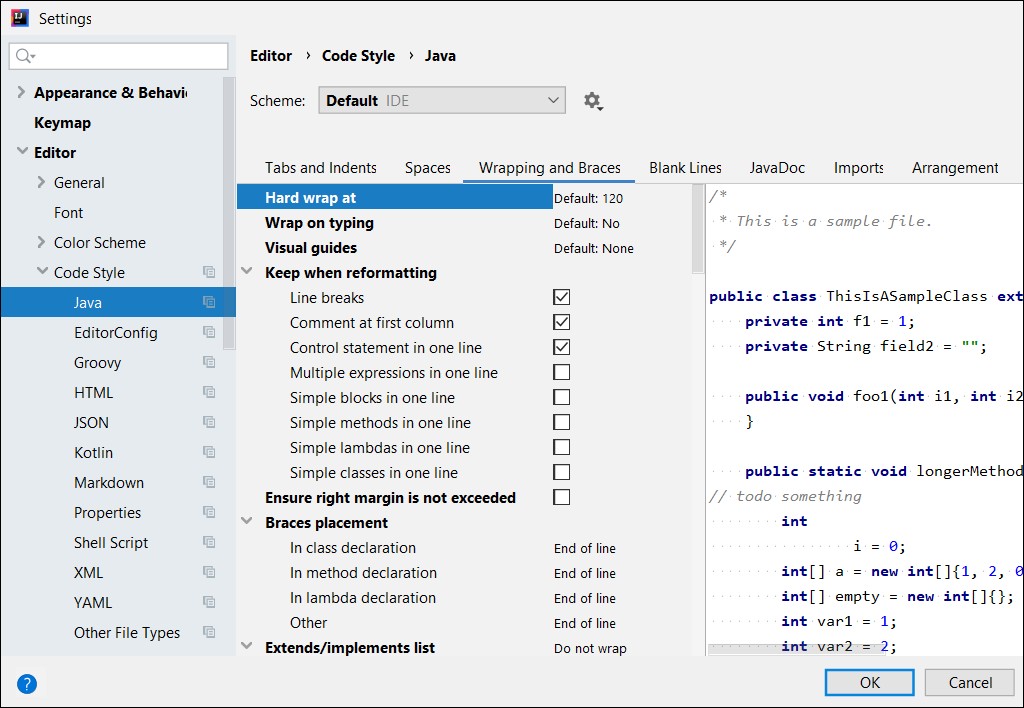Expand the Color Scheme node arrow
1024x708 pixels.
pyautogui.click(x=41, y=242)
